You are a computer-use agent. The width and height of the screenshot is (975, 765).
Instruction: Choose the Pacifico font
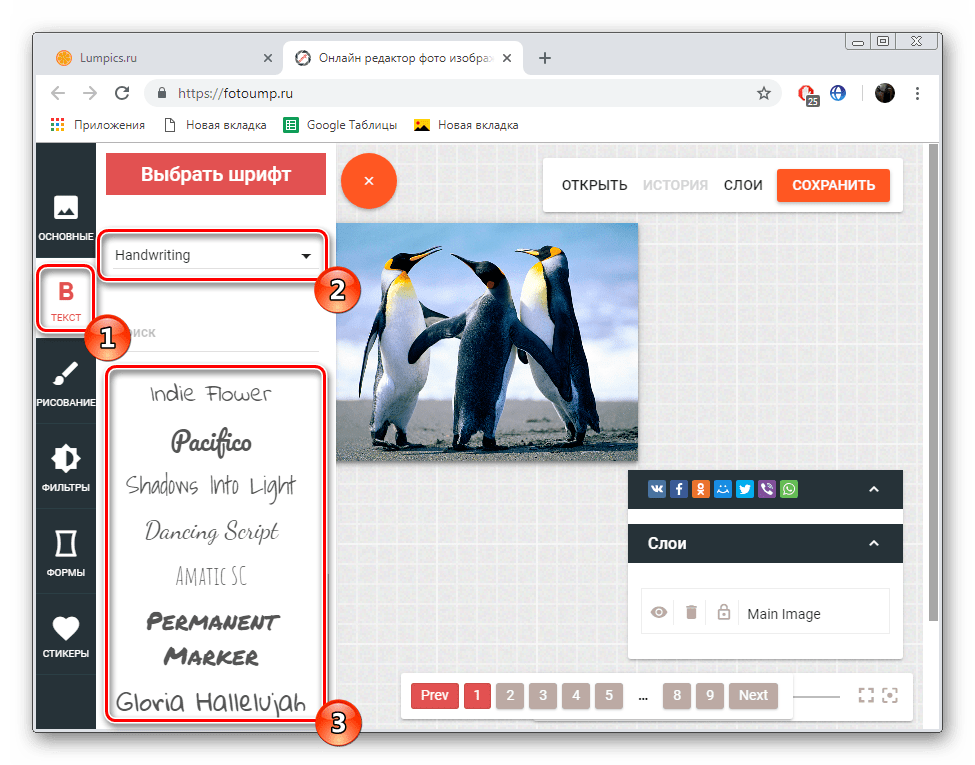(211, 441)
